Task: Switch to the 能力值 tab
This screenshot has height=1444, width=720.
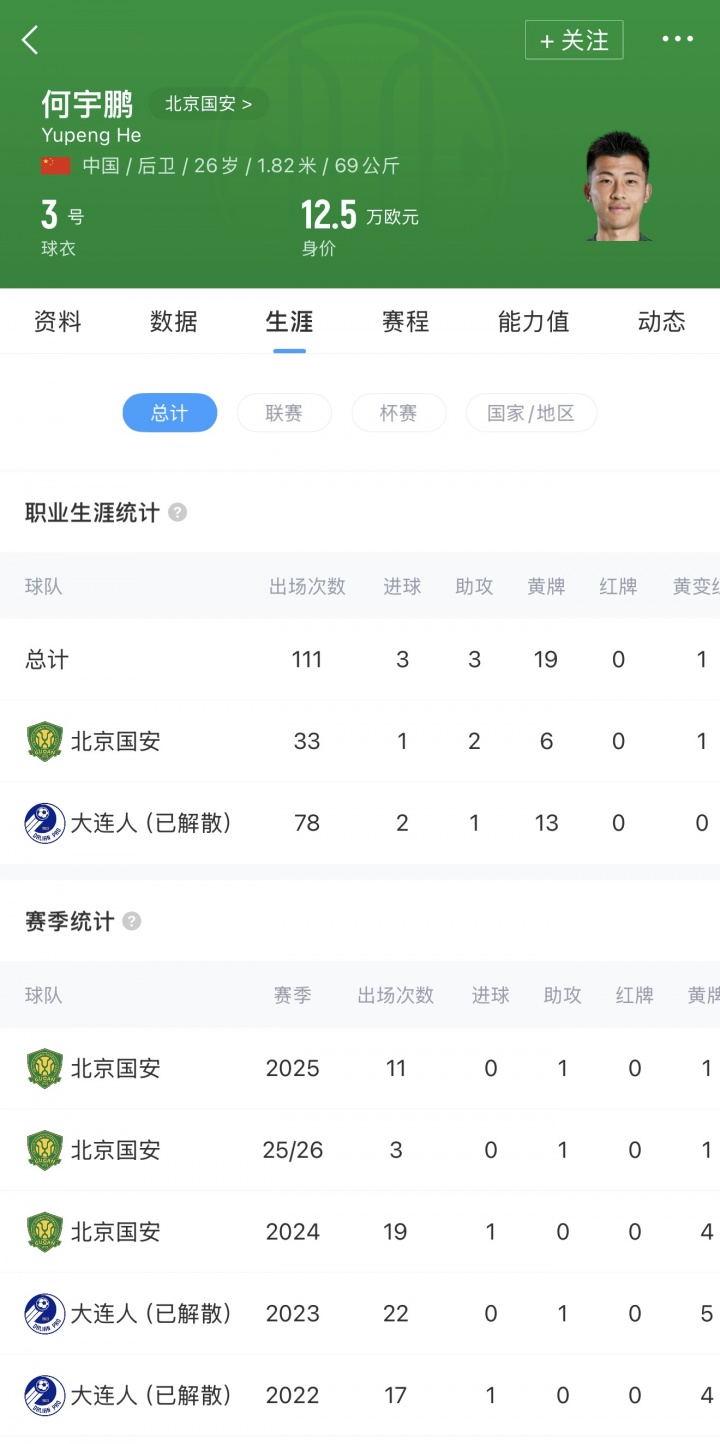Action: point(533,322)
